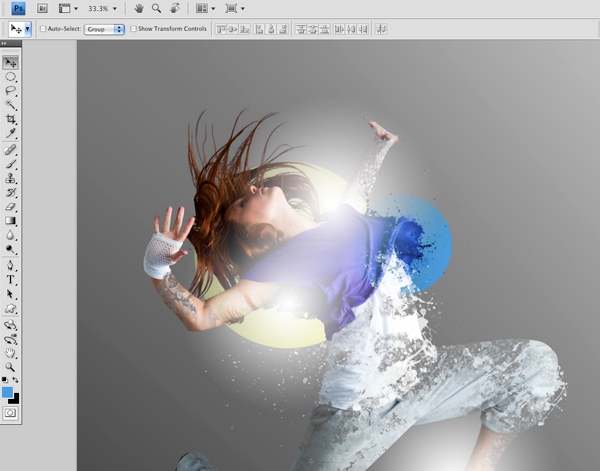Enable the Auto-Select checkbox
The width and height of the screenshot is (600, 471).
pos(43,30)
